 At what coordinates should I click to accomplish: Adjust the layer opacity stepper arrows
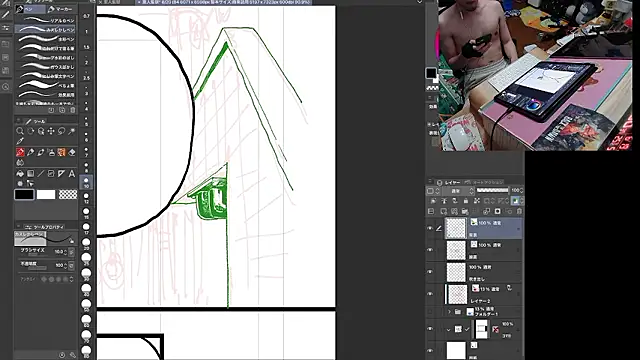click(x=522, y=191)
